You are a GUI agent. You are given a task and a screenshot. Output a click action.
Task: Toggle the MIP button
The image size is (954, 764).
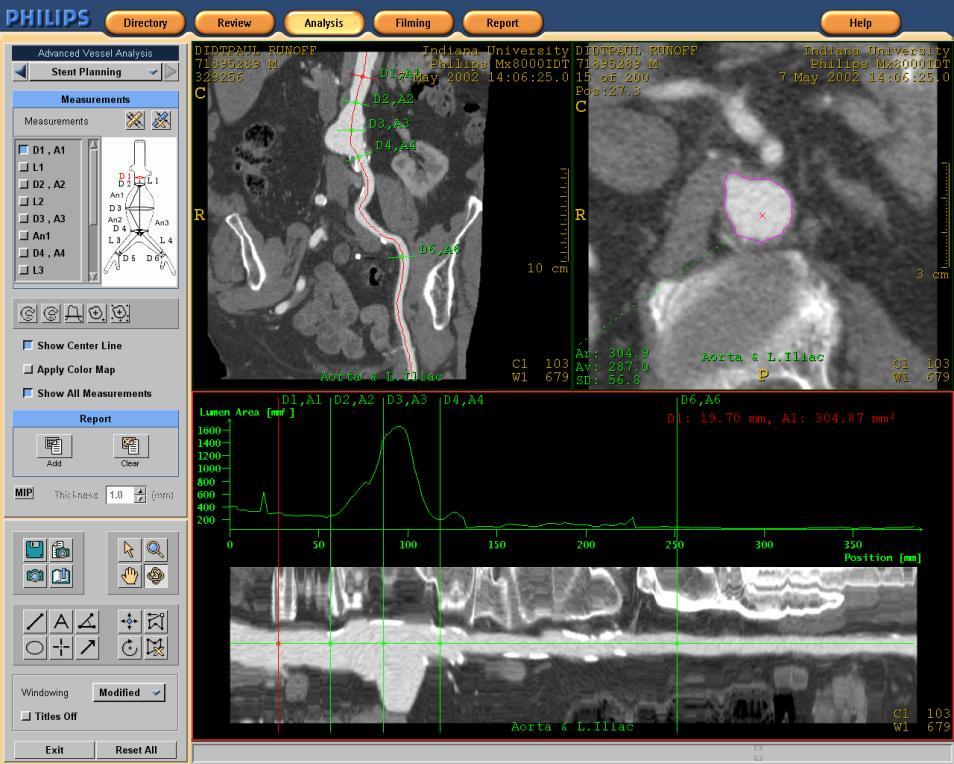(24, 493)
